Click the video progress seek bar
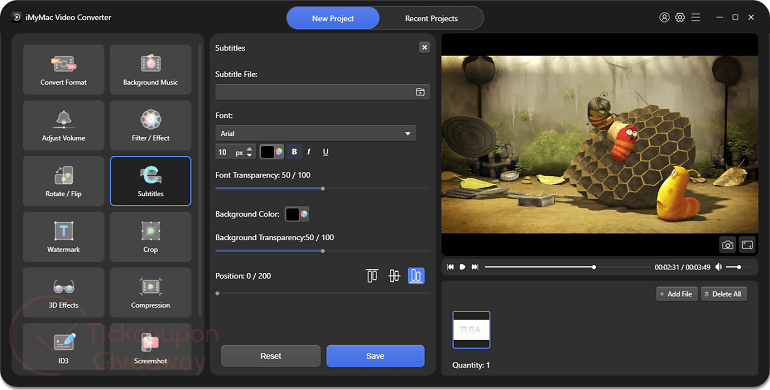The image size is (770, 390). (567, 267)
